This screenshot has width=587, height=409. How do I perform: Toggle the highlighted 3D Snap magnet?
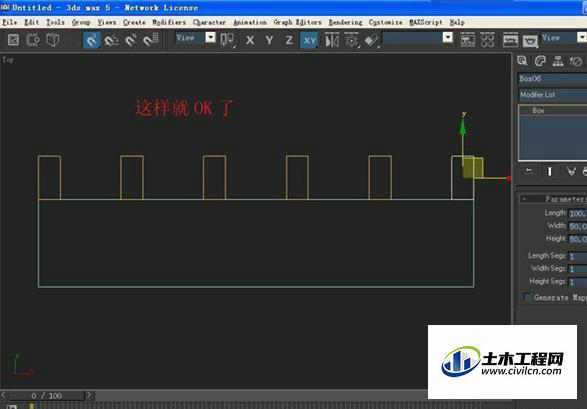92,40
